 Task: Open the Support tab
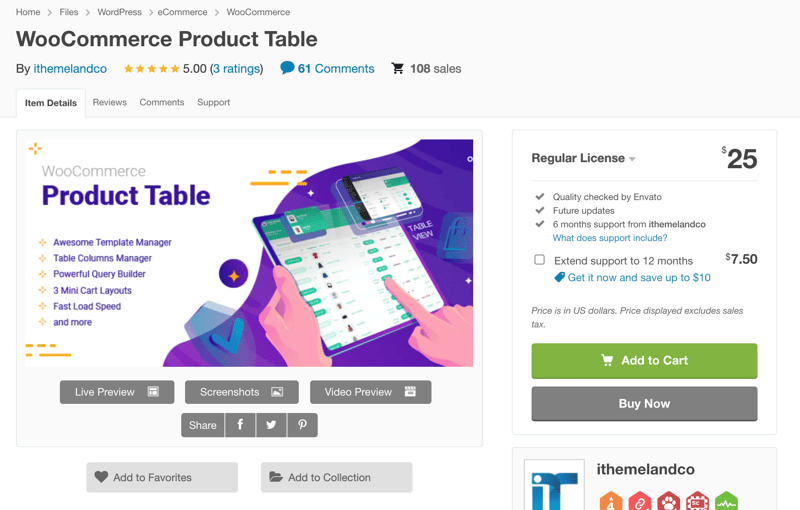pos(213,102)
